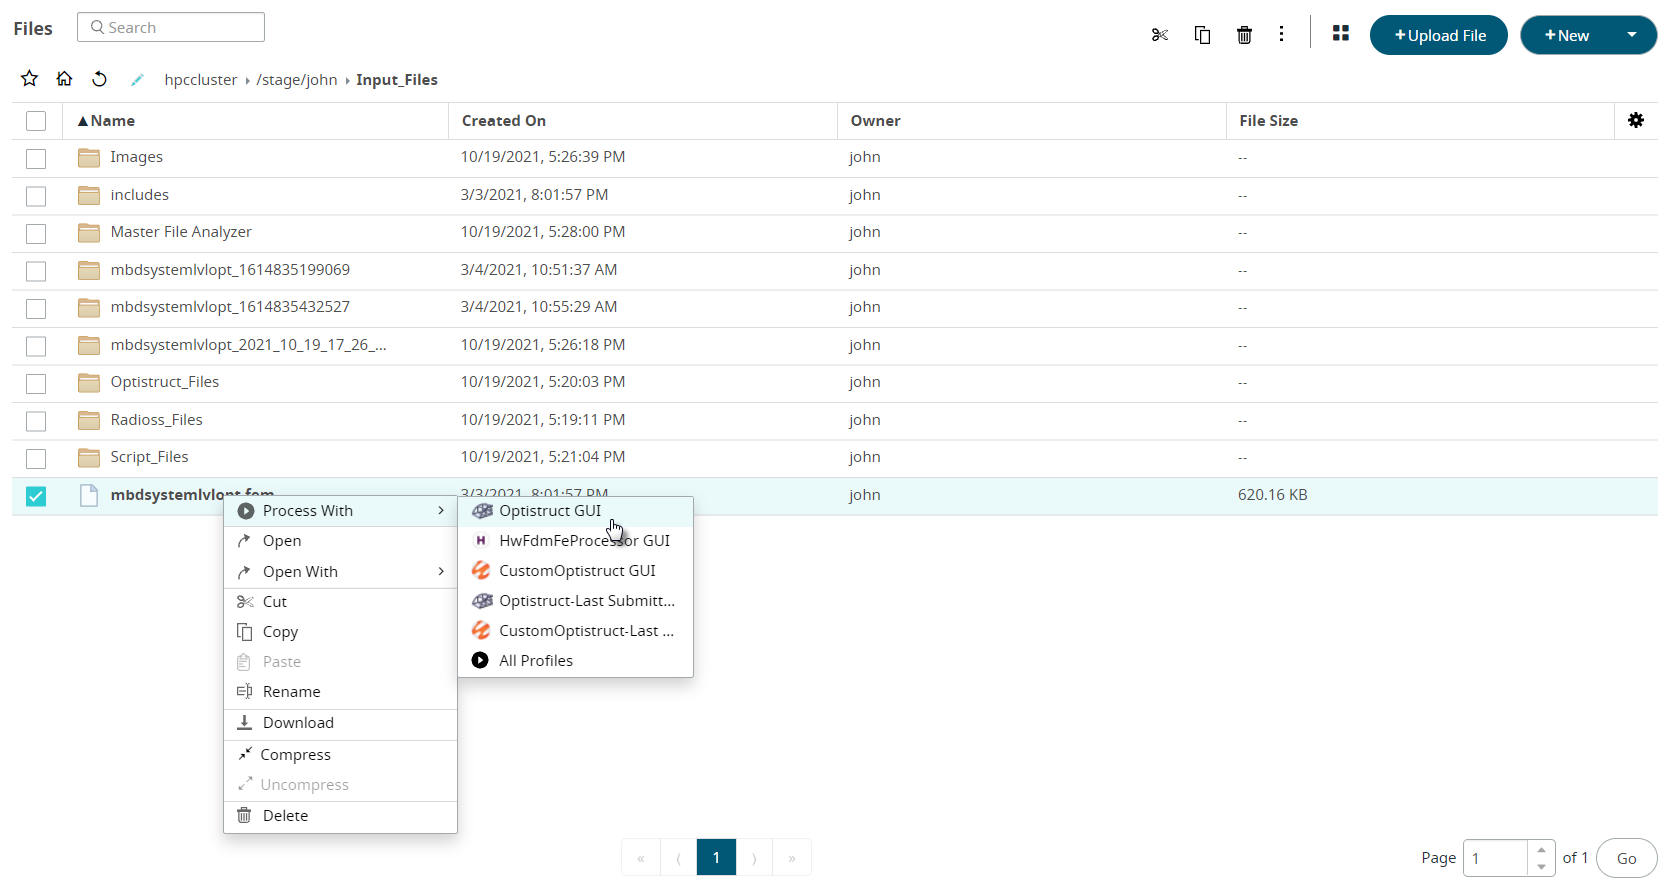
Task: Expand the New button dropdown arrow
Action: tap(1632, 35)
